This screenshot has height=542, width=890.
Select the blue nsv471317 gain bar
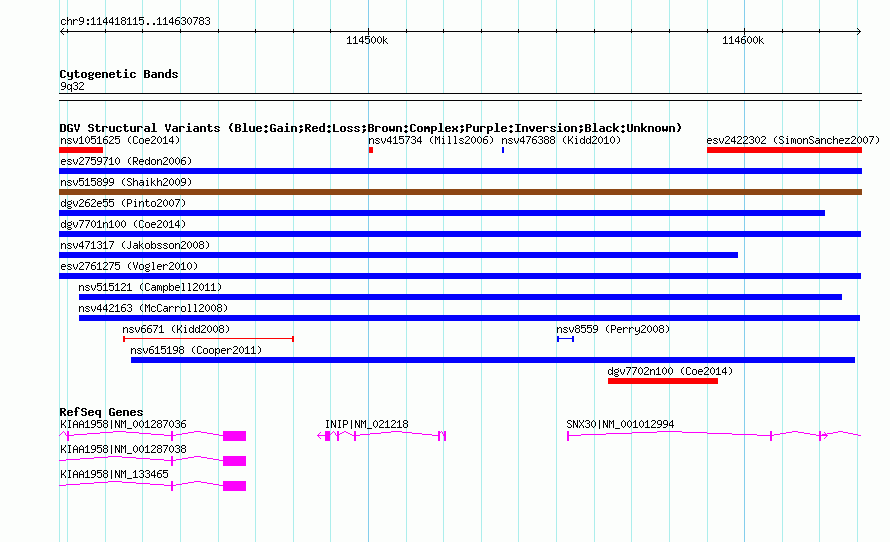pos(398,255)
